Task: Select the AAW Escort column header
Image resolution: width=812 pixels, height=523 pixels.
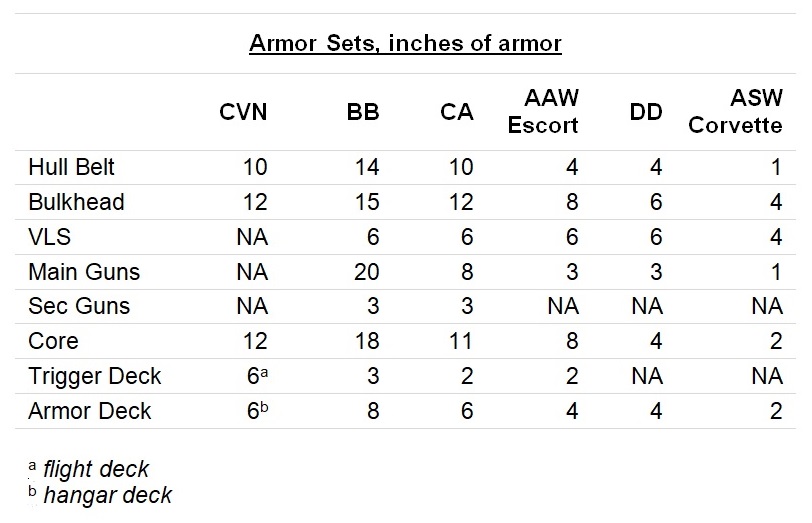Action: [543, 111]
